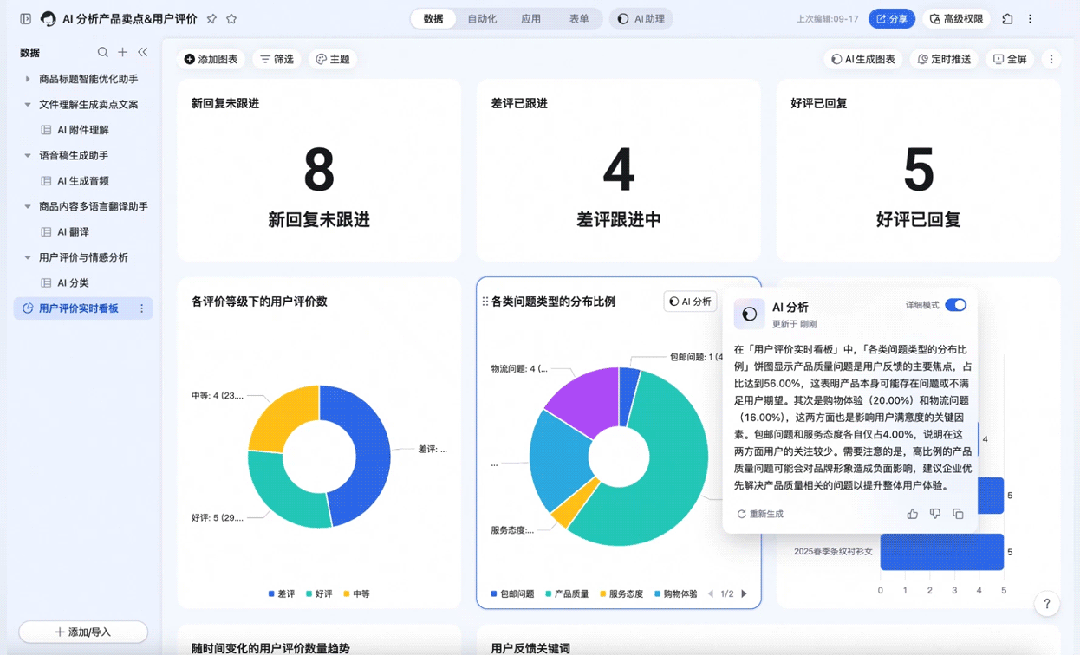Go to the next legend page arrow
1080x655 pixels.
(745, 594)
